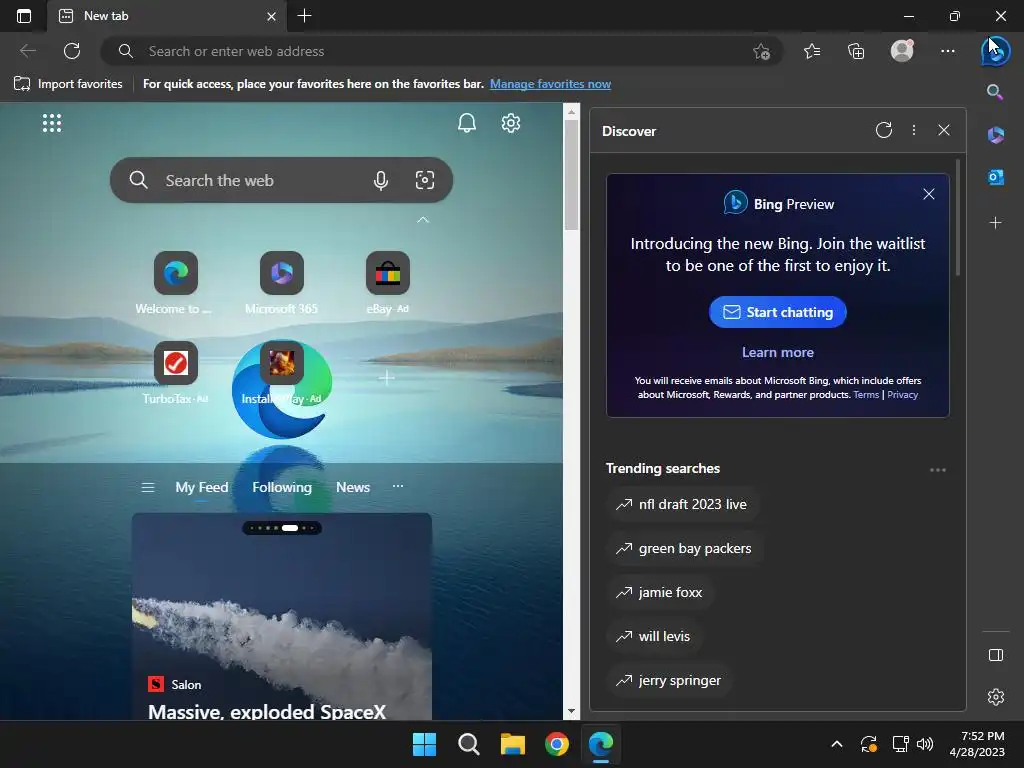Select trending search jerry springer
Image resolution: width=1024 pixels, height=768 pixels.
[669, 680]
